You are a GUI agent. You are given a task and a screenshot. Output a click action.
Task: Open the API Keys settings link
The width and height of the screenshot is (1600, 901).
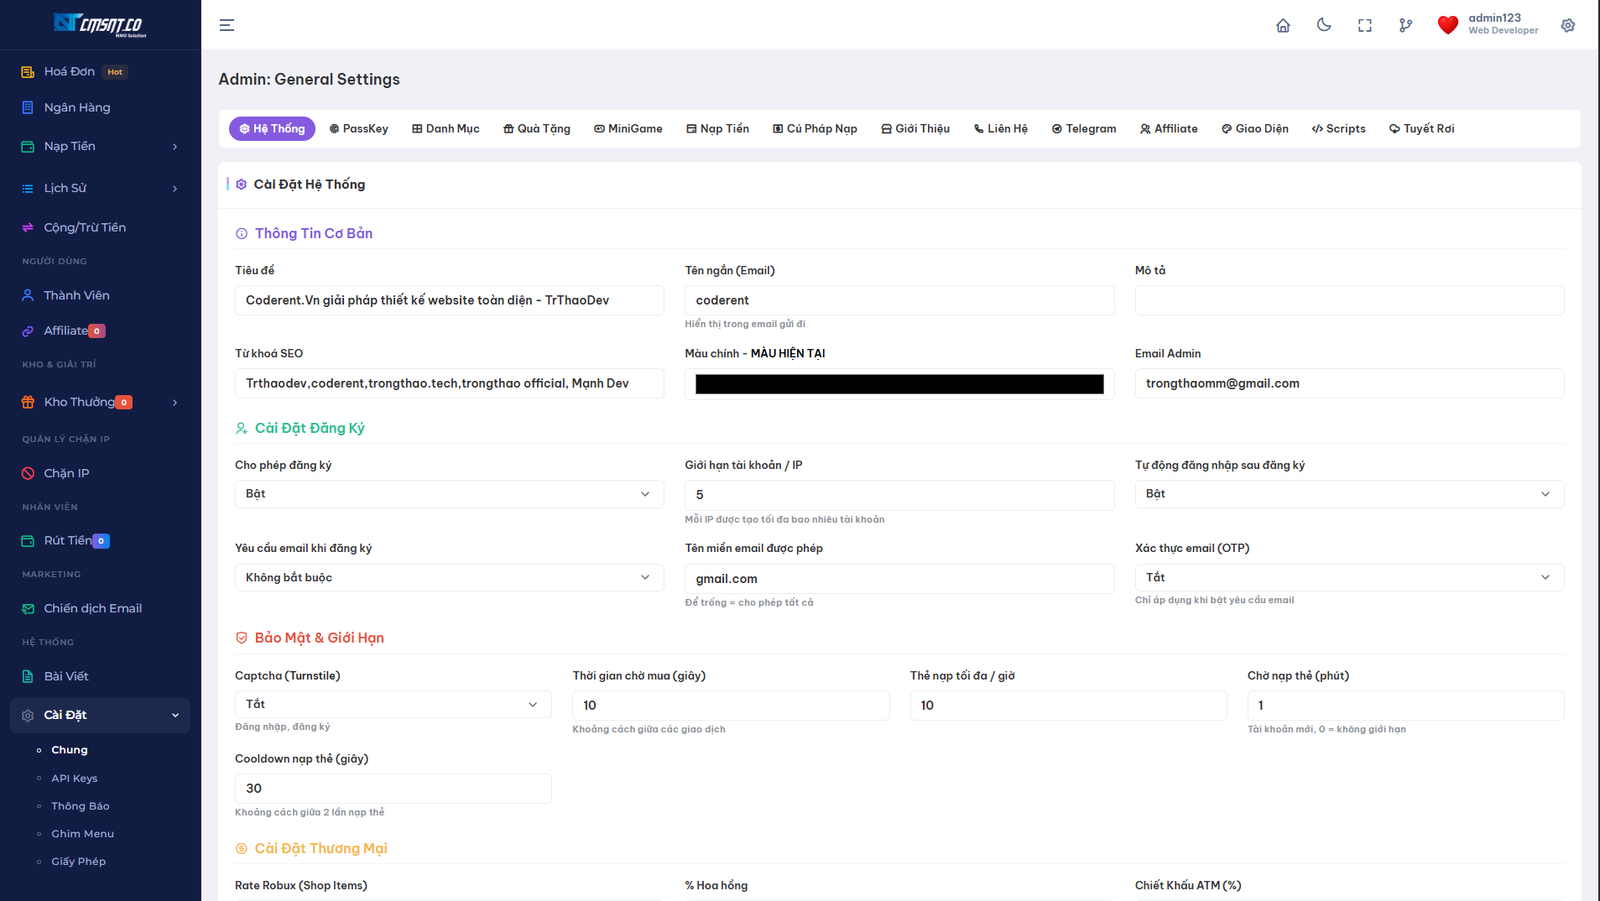point(74,778)
